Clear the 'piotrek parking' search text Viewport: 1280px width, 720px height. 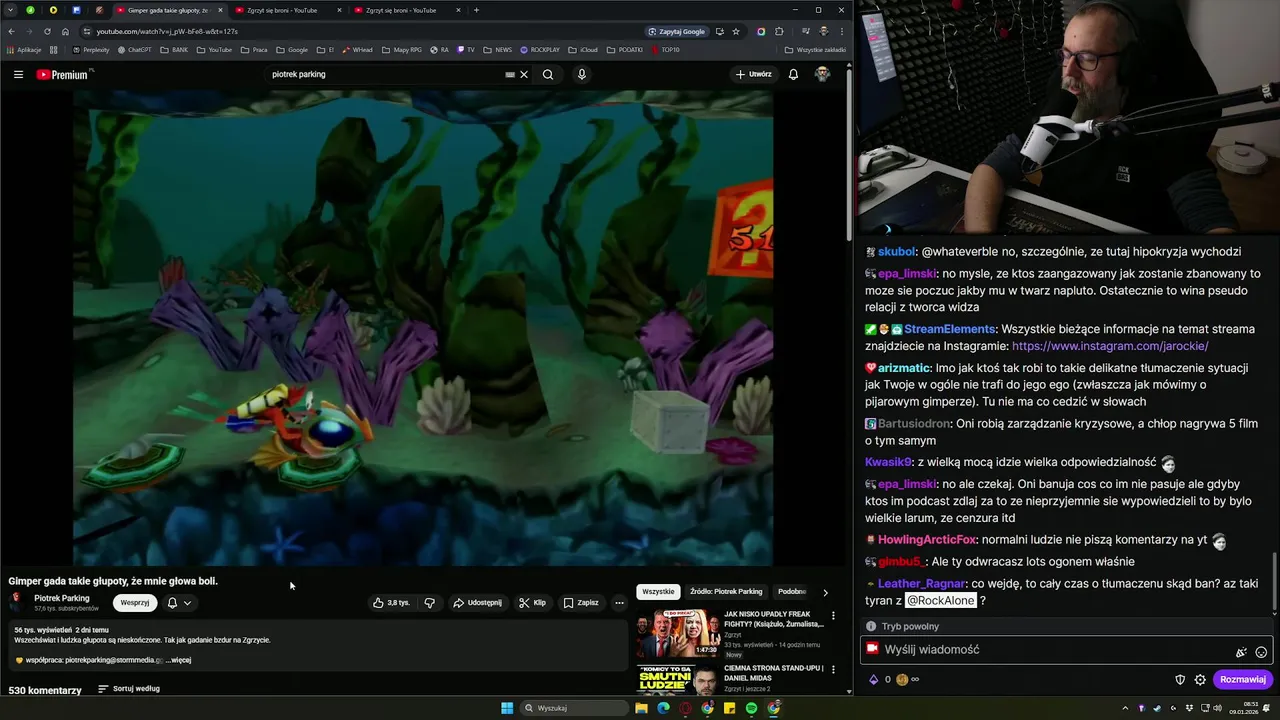click(x=524, y=74)
